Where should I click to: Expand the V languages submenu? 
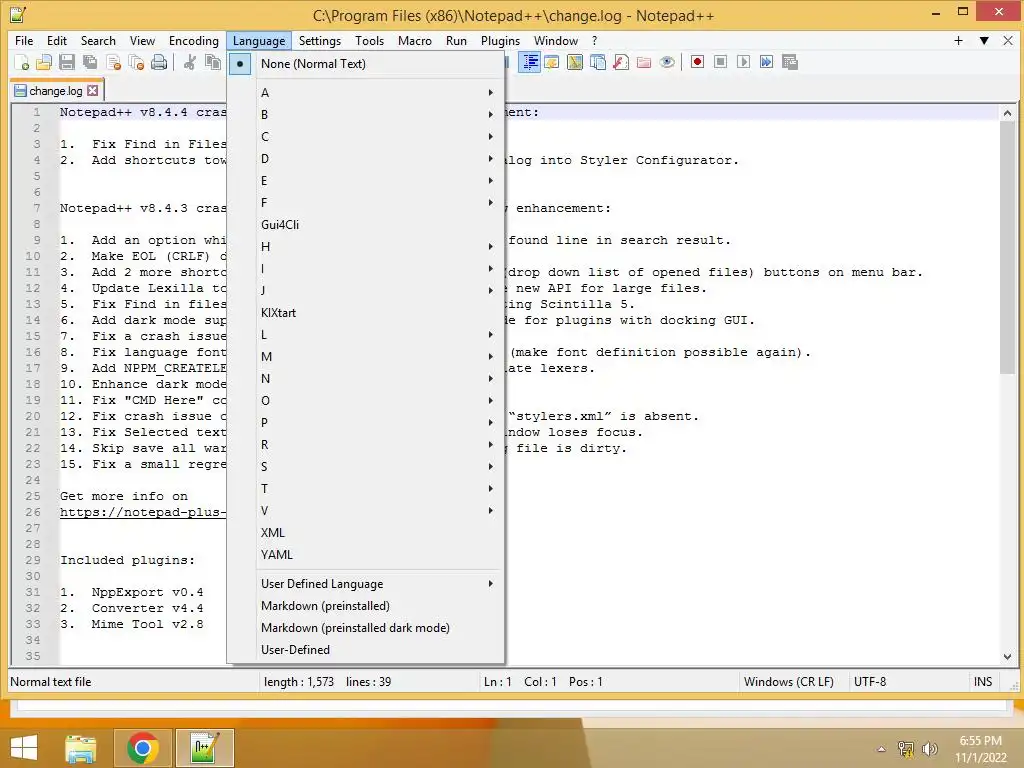(x=366, y=511)
